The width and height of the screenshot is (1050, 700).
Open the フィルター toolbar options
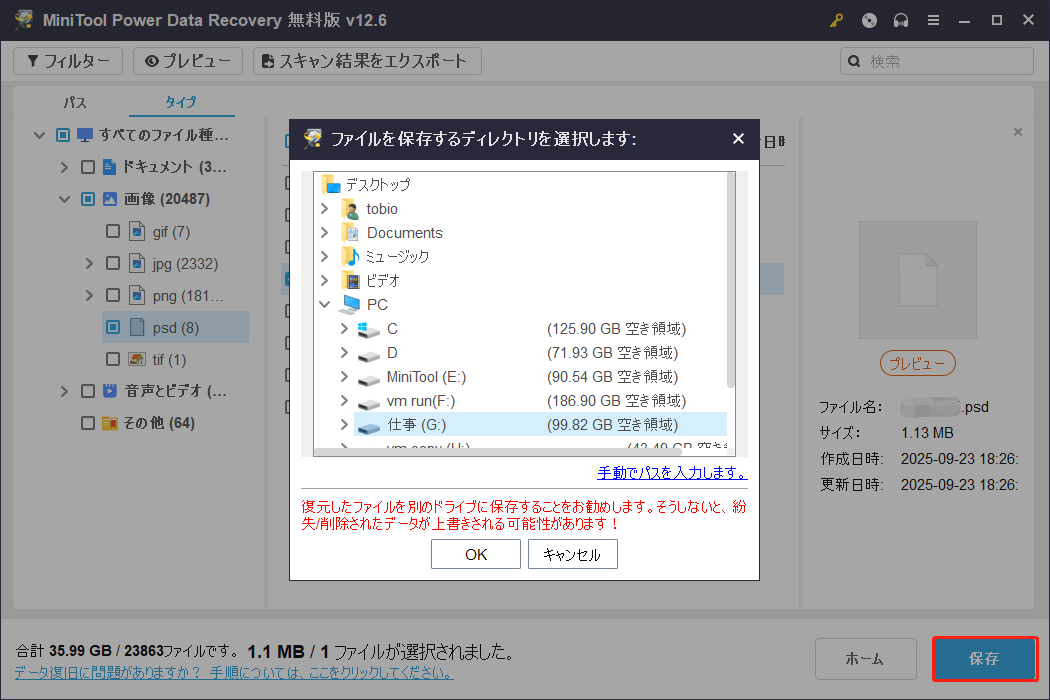tap(67, 61)
